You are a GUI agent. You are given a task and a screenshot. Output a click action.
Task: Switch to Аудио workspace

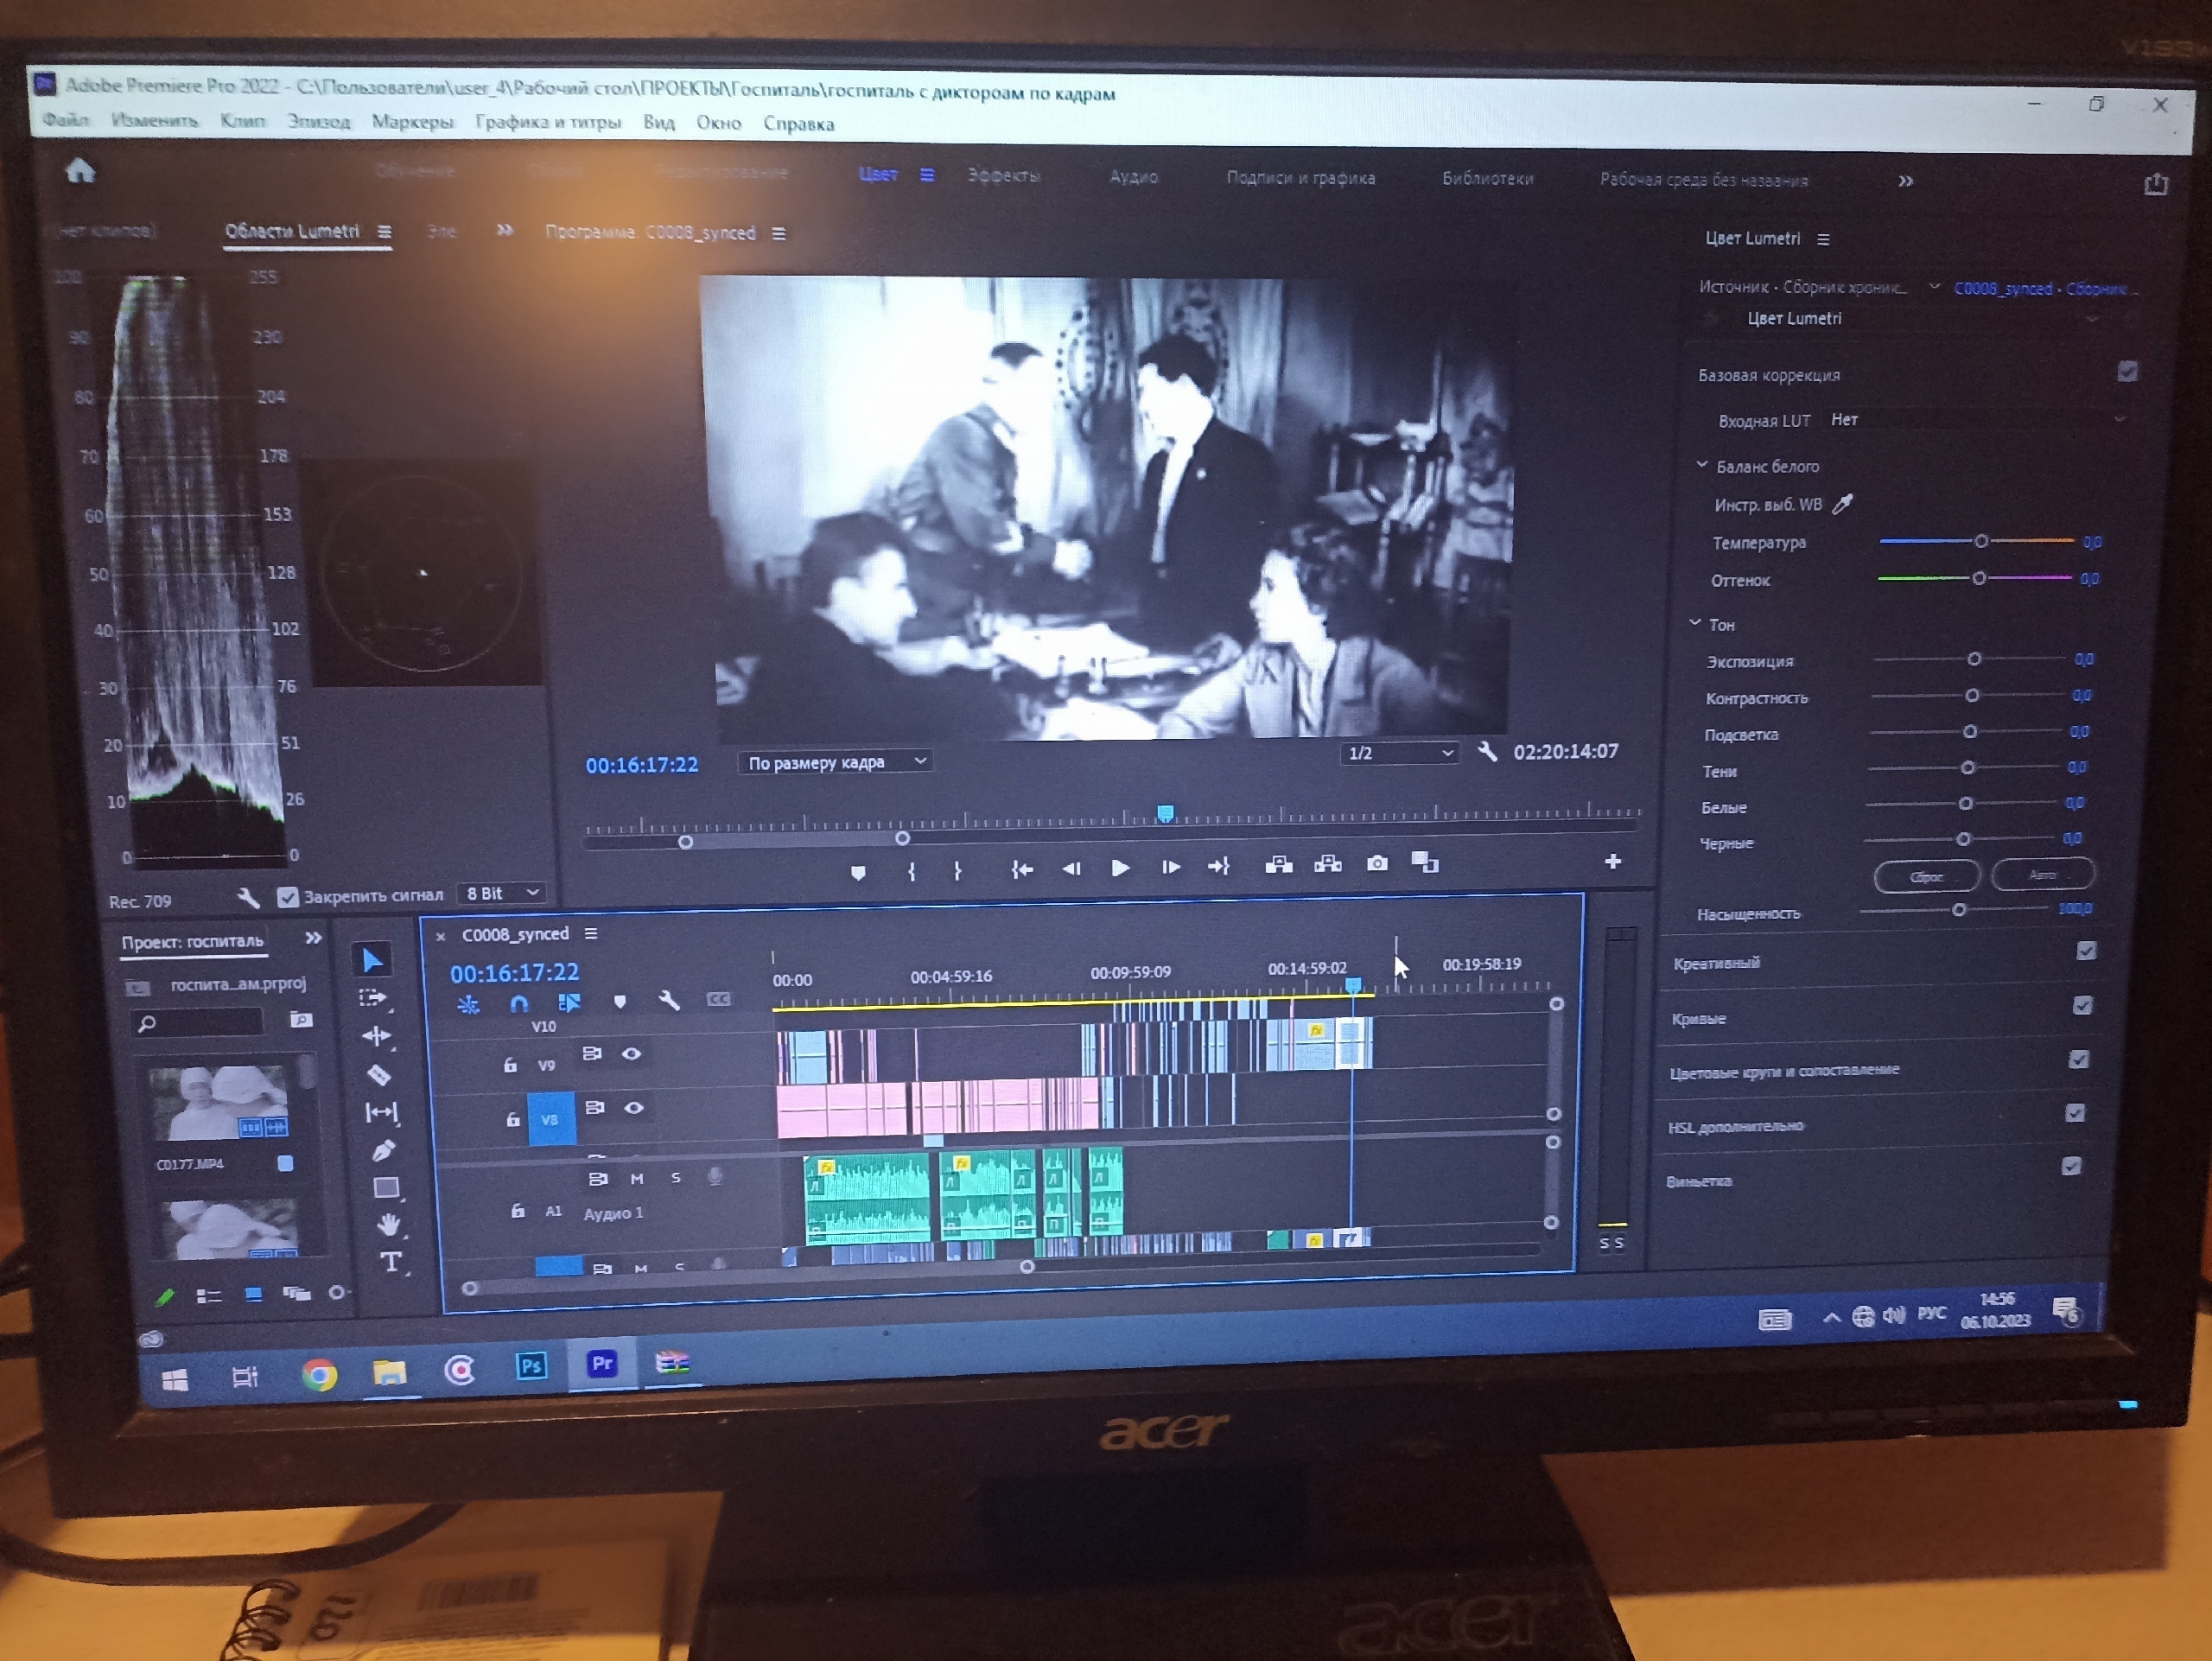1133,177
